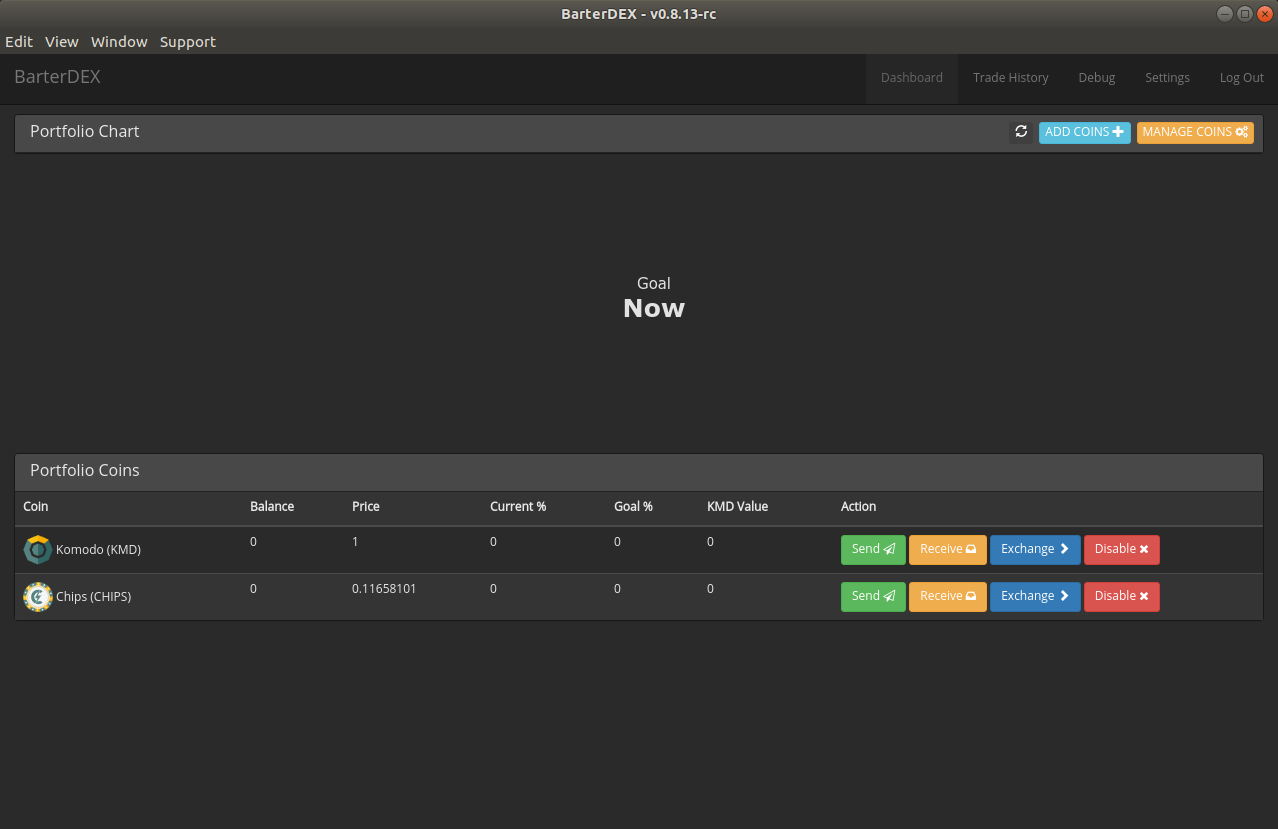Switch to the Dashboard tab
This screenshot has width=1278, height=829.
click(912, 78)
